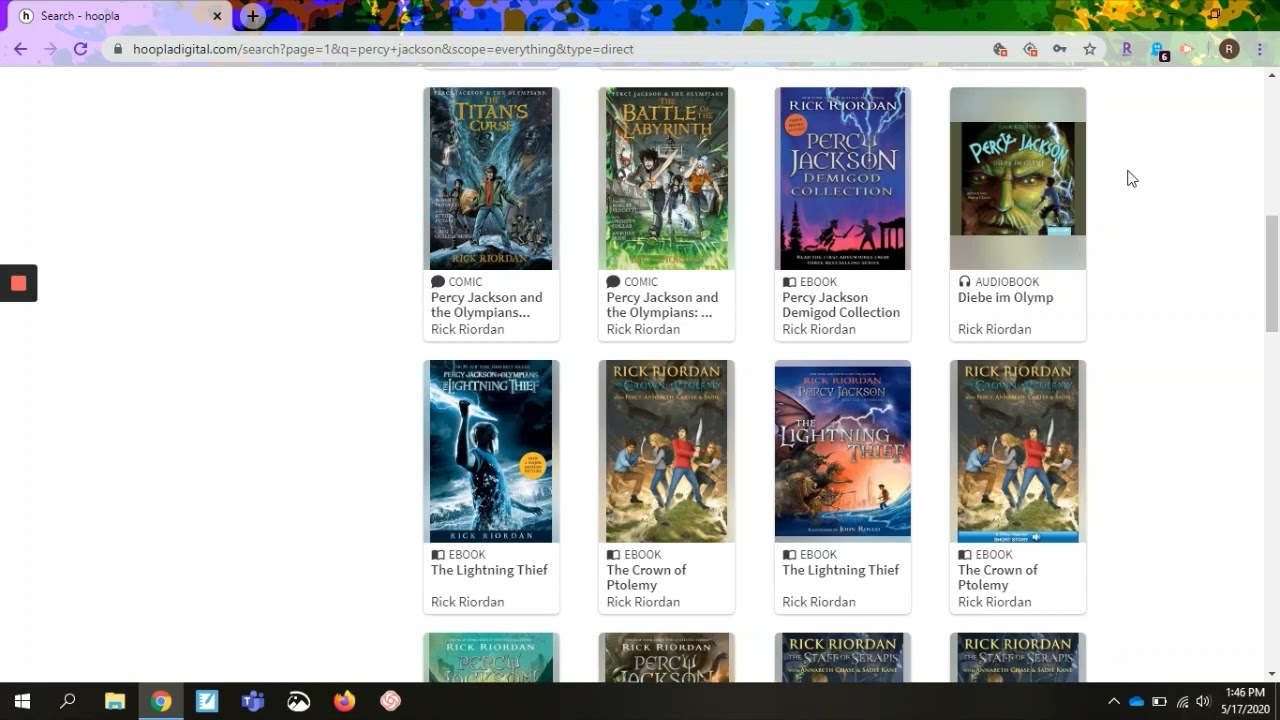Viewport: 1280px width, 720px height.
Task: Open a new browser tab
Action: click(x=252, y=16)
